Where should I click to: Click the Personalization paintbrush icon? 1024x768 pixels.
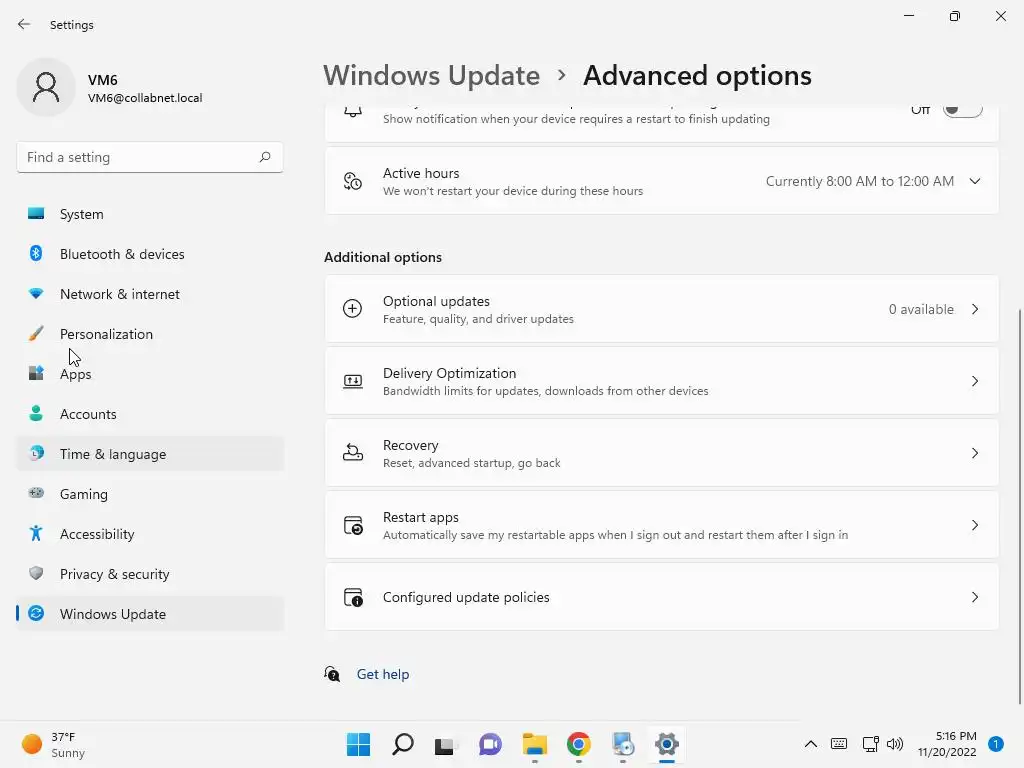pyautogui.click(x=36, y=333)
